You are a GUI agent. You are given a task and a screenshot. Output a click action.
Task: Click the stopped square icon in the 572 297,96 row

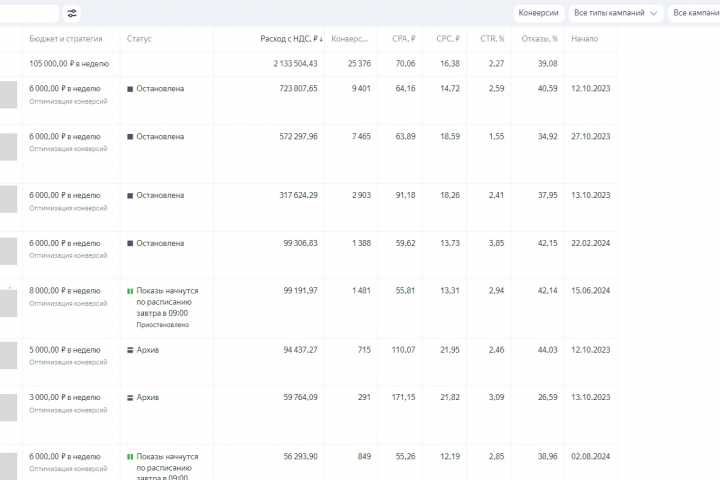tap(130, 136)
